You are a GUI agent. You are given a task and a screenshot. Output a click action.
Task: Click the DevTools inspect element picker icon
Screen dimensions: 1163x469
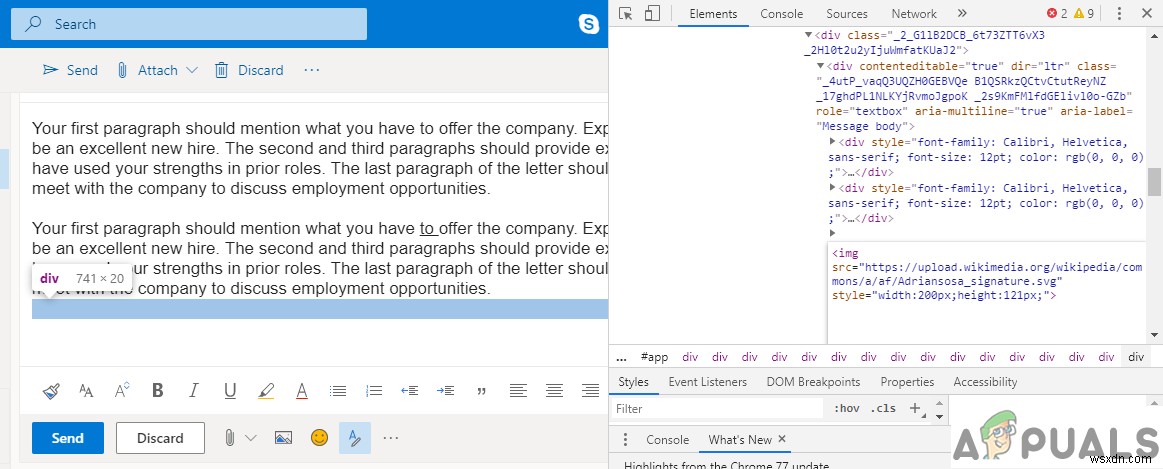tap(625, 13)
